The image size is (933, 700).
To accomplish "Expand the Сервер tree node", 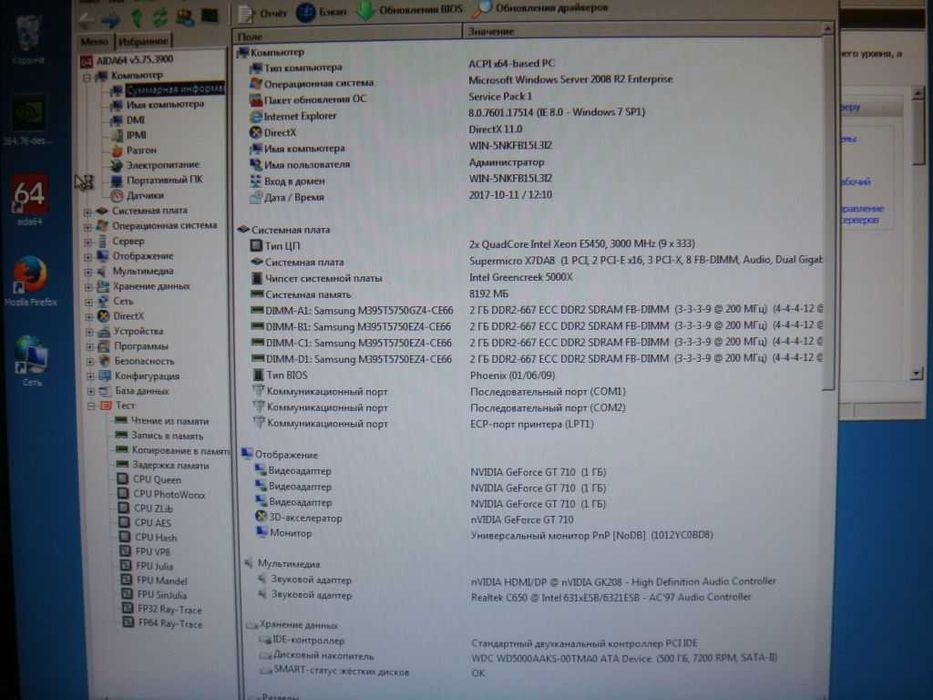I will [x=88, y=242].
